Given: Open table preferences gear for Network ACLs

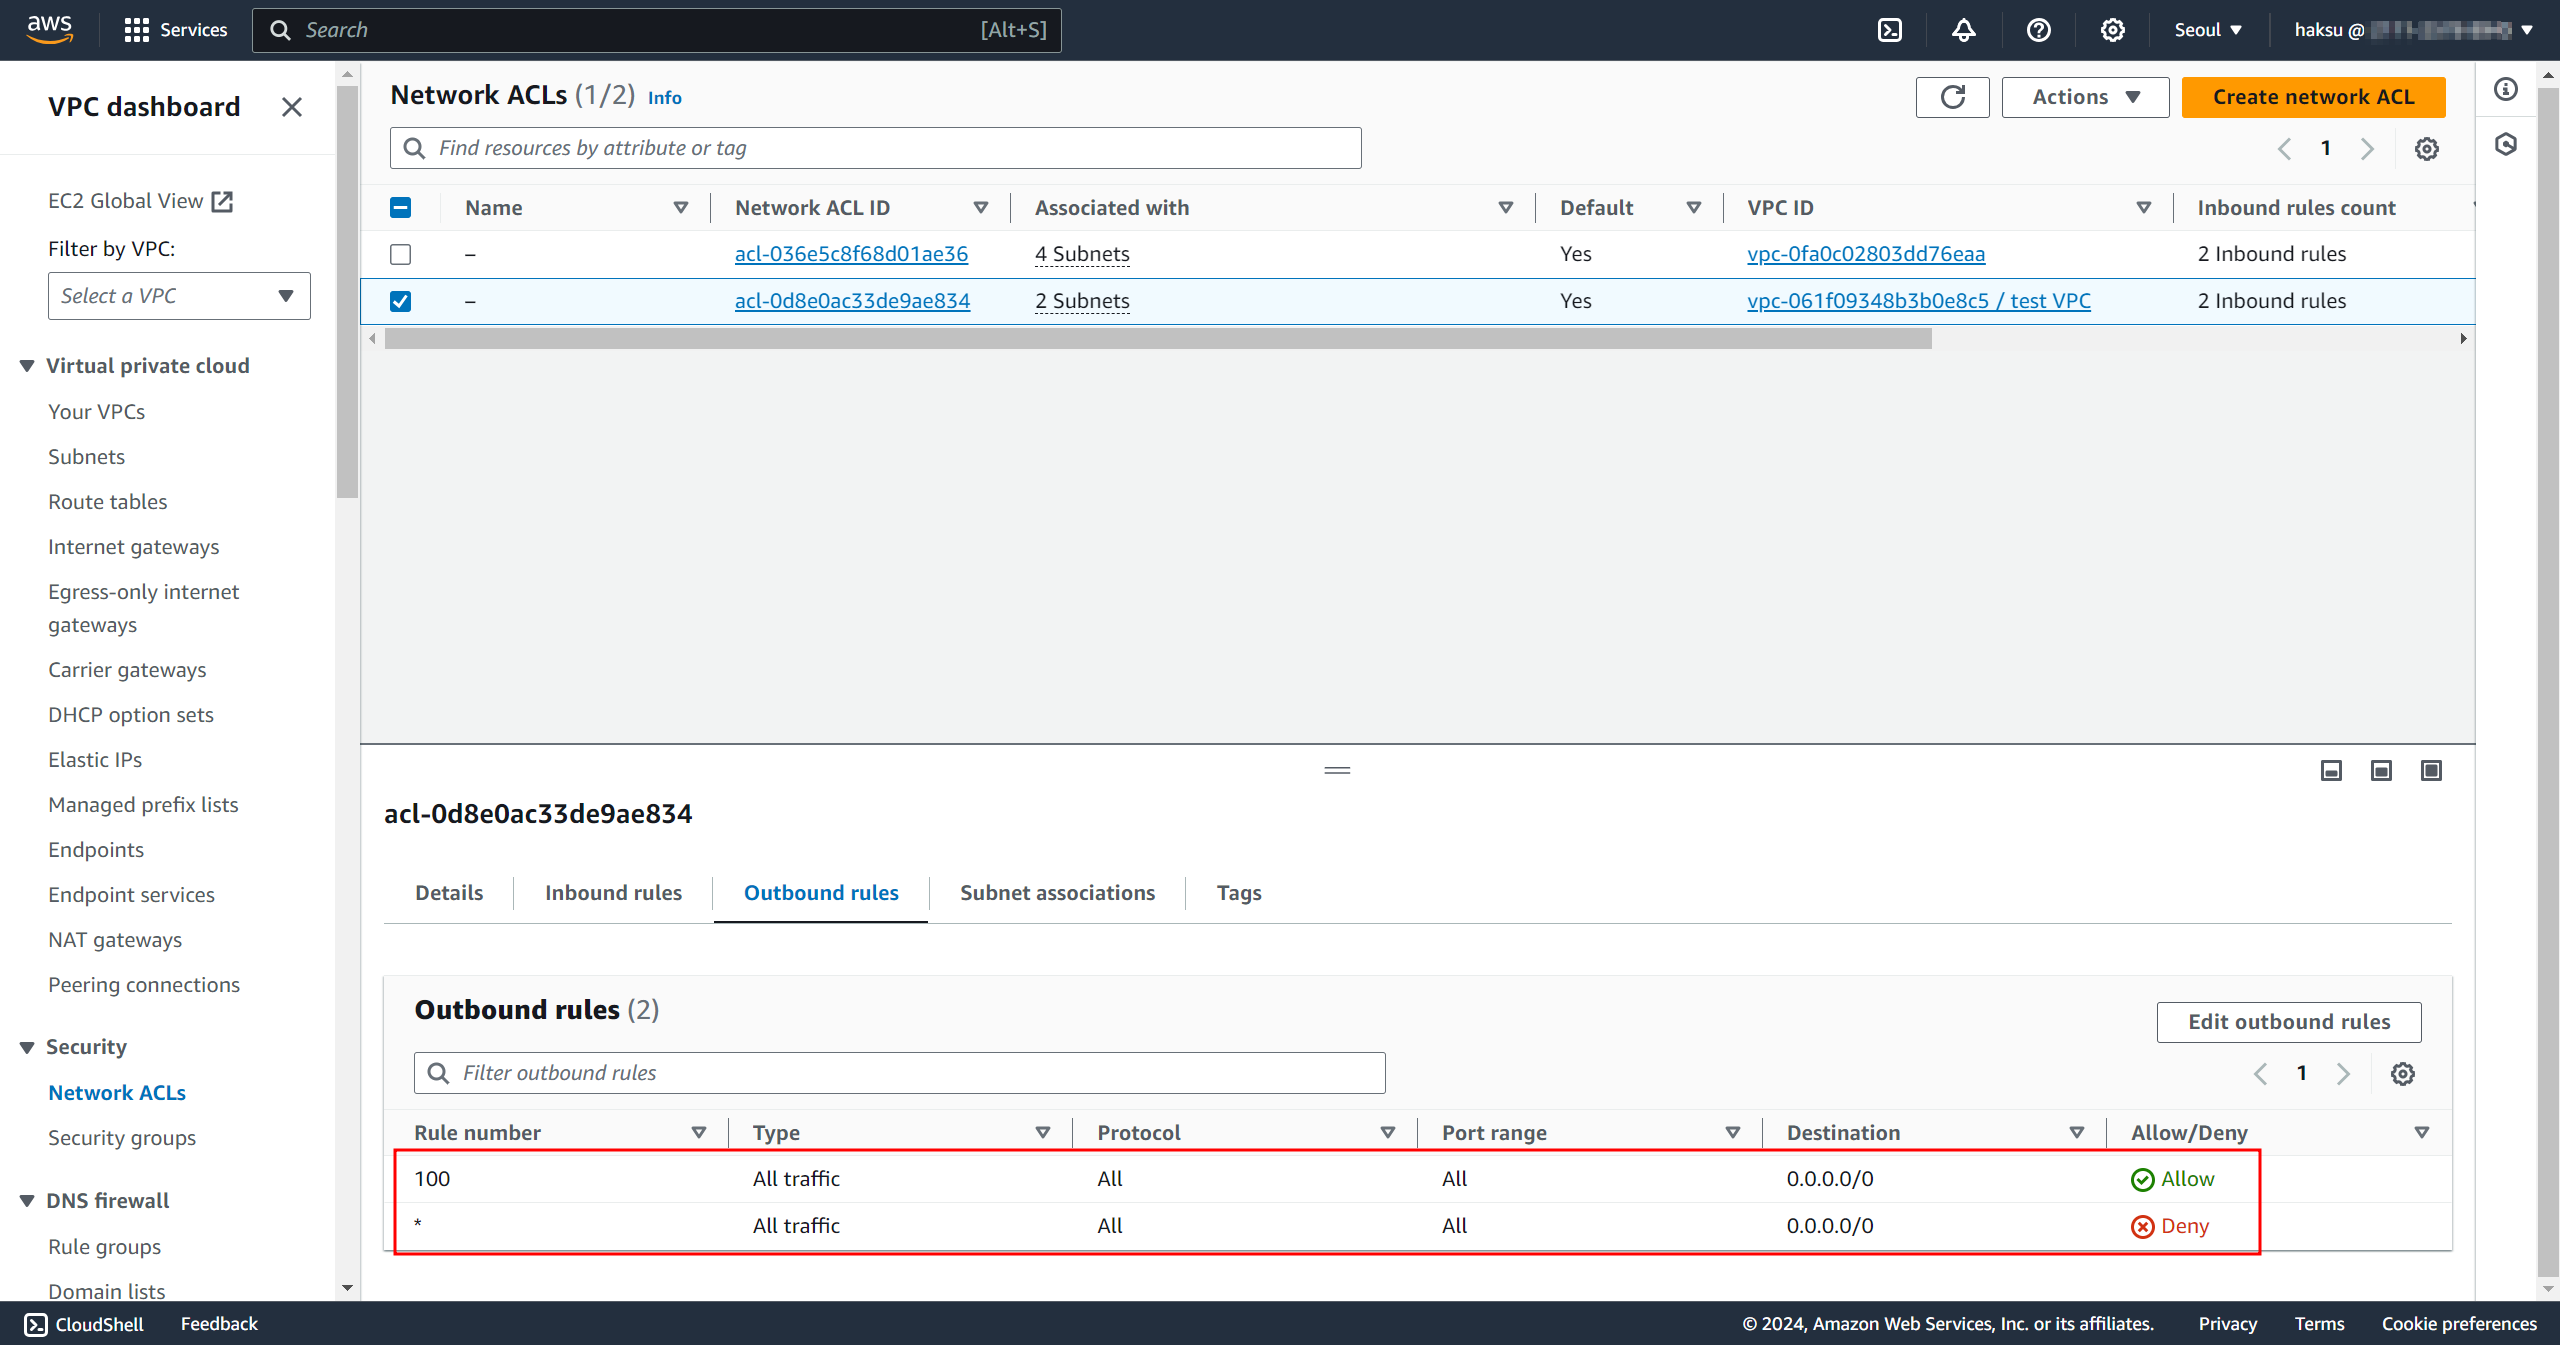Looking at the screenshot, I should pos(2426,149).
